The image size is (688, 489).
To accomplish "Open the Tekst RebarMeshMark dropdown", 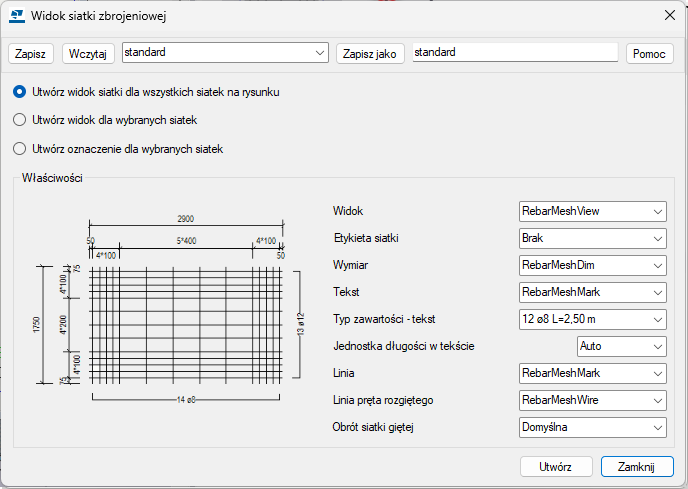I will point(592,292).
